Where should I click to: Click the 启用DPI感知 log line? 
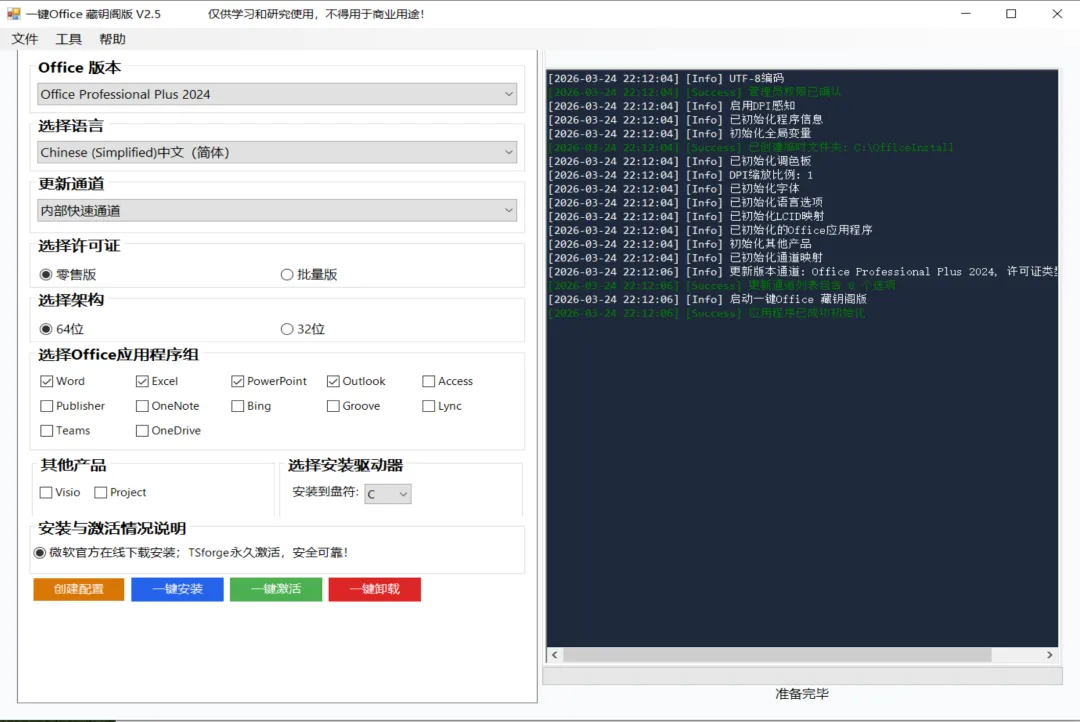click(672, 105)
